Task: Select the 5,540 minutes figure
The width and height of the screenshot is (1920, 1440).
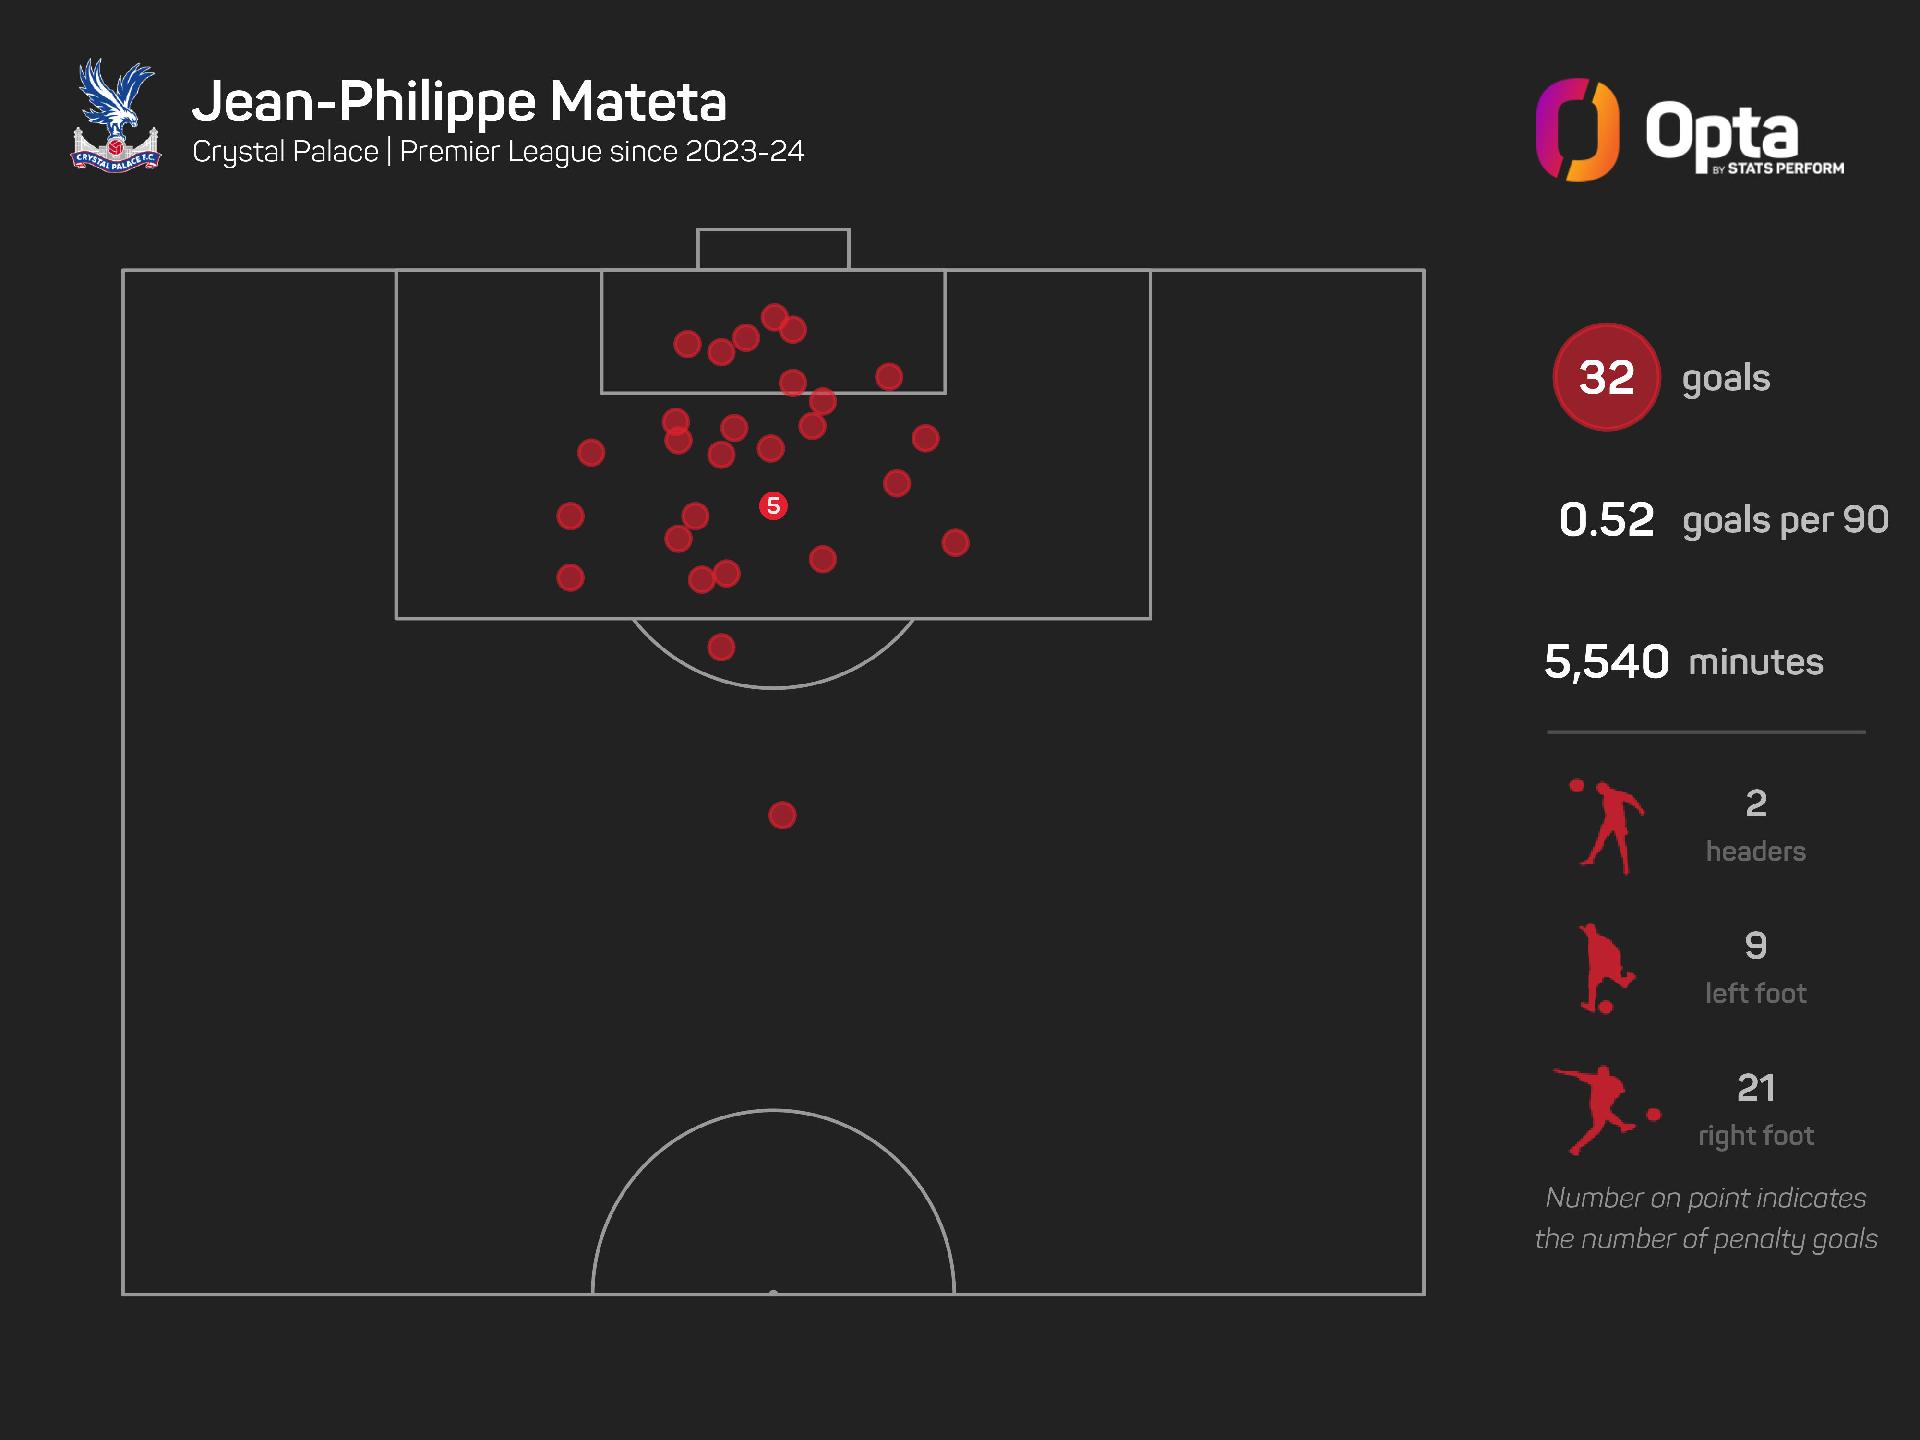Action: (x=1606, y=662)
